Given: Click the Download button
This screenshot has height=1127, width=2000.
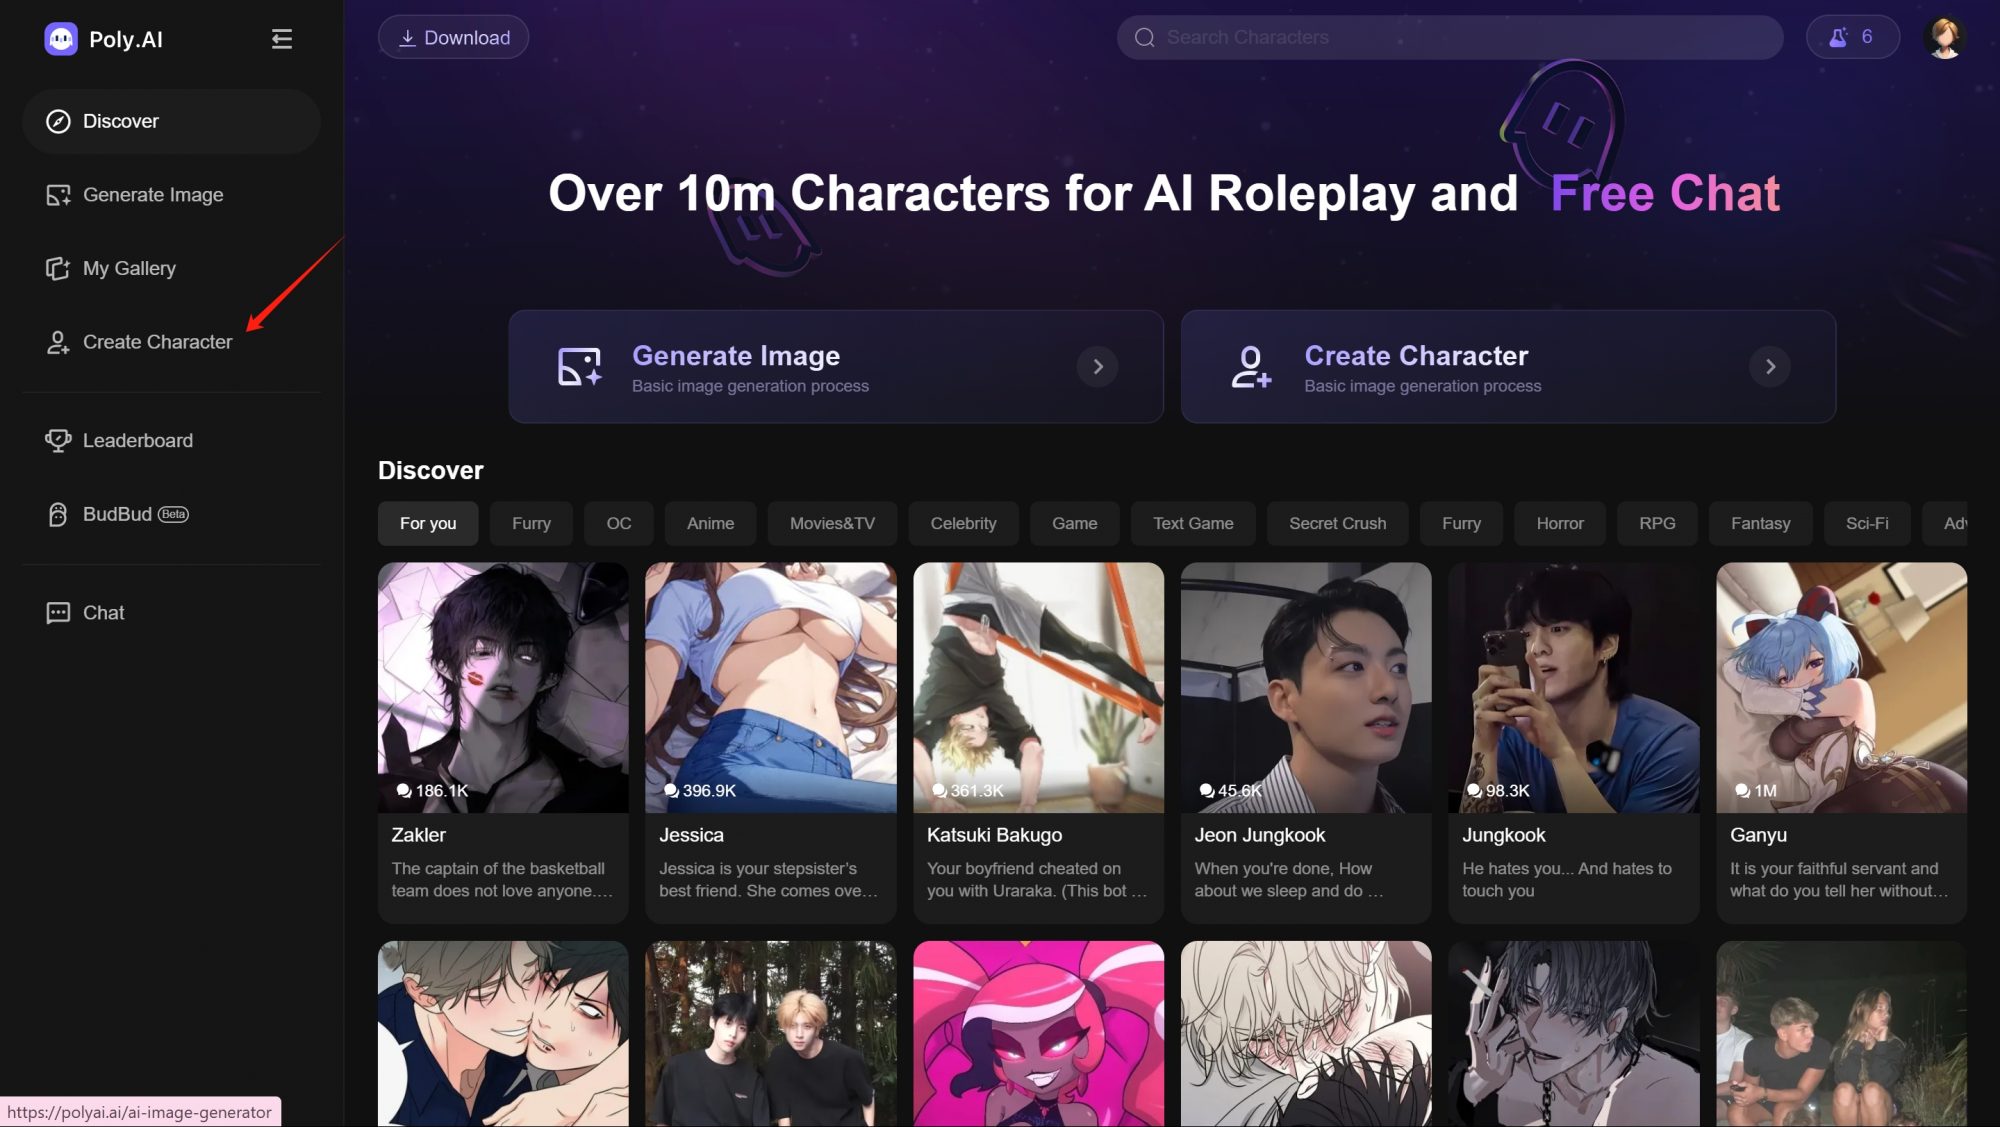Looking at the screenshot, I should click(x=453, y=37).
